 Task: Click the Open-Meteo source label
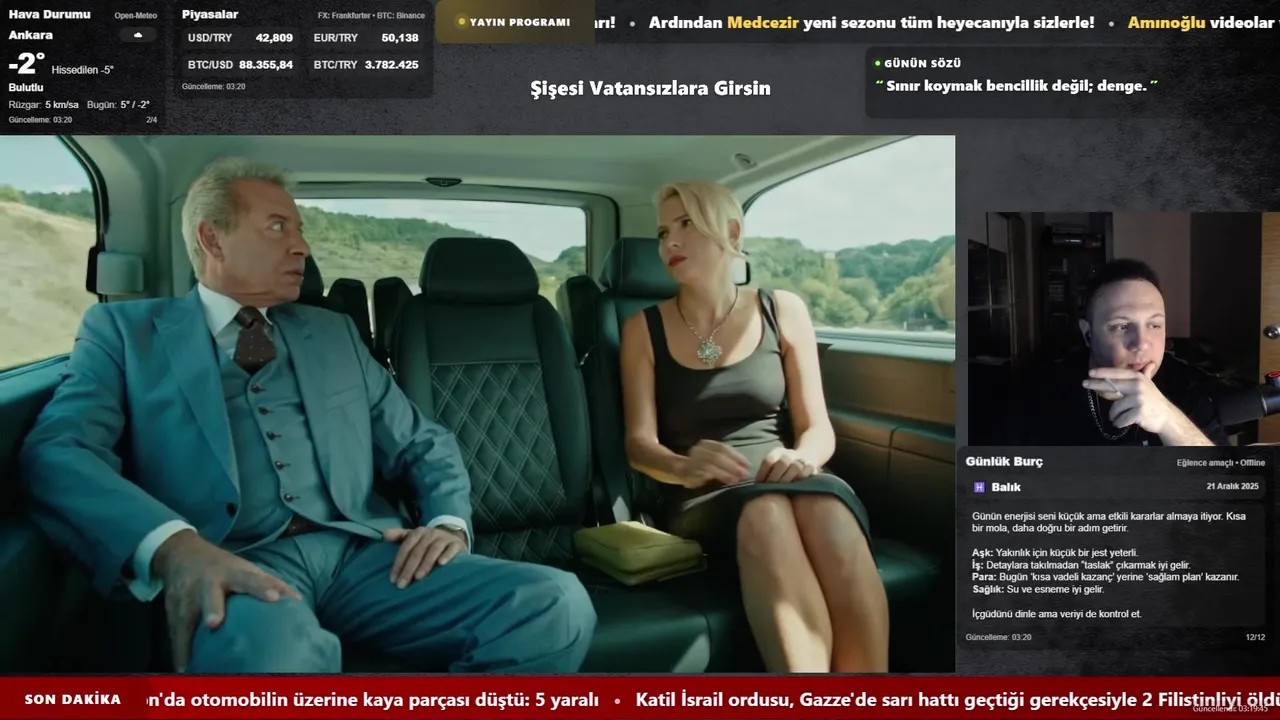click(136, 16)
